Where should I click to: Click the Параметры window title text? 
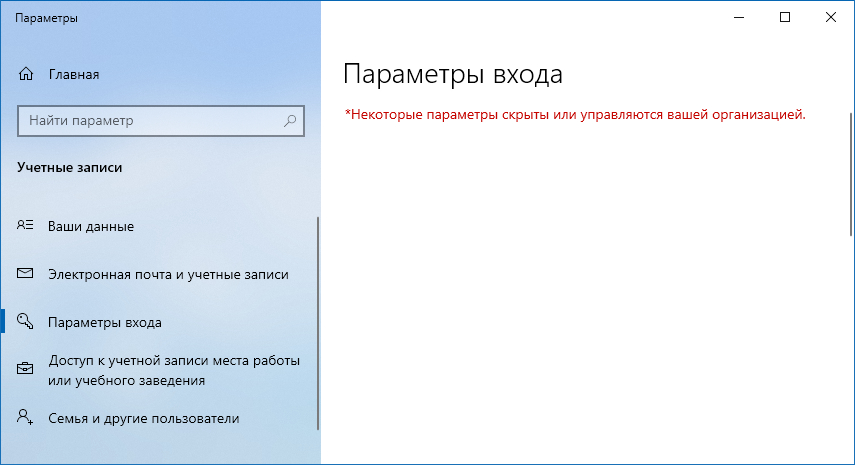tap(46, 18)
